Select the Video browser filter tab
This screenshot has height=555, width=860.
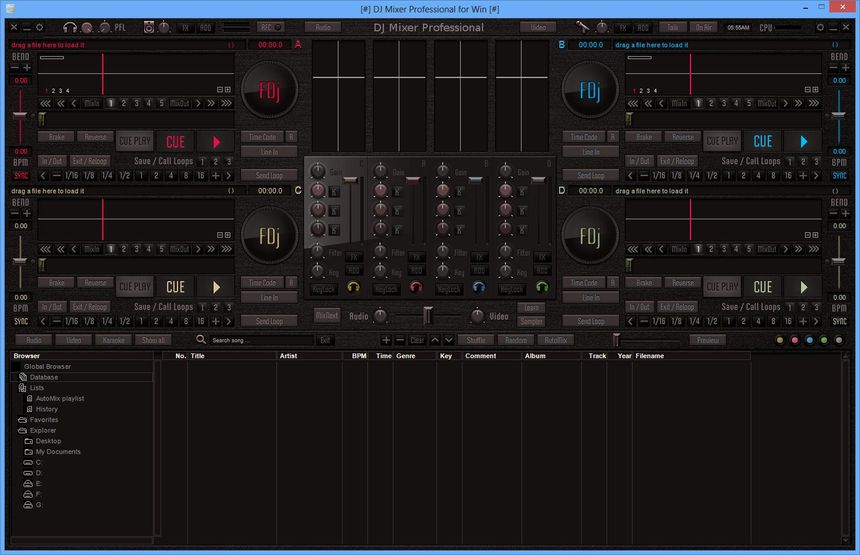[73, 340]
